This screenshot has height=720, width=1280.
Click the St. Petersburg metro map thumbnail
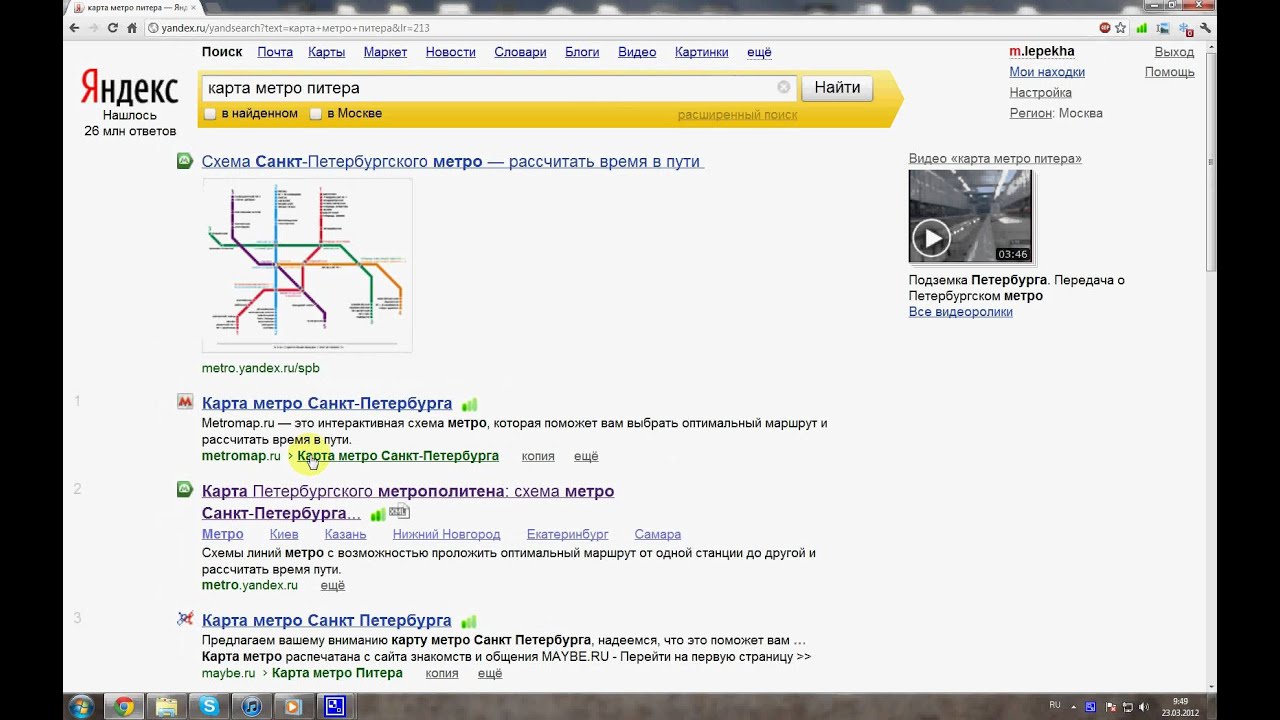[307, 265]
